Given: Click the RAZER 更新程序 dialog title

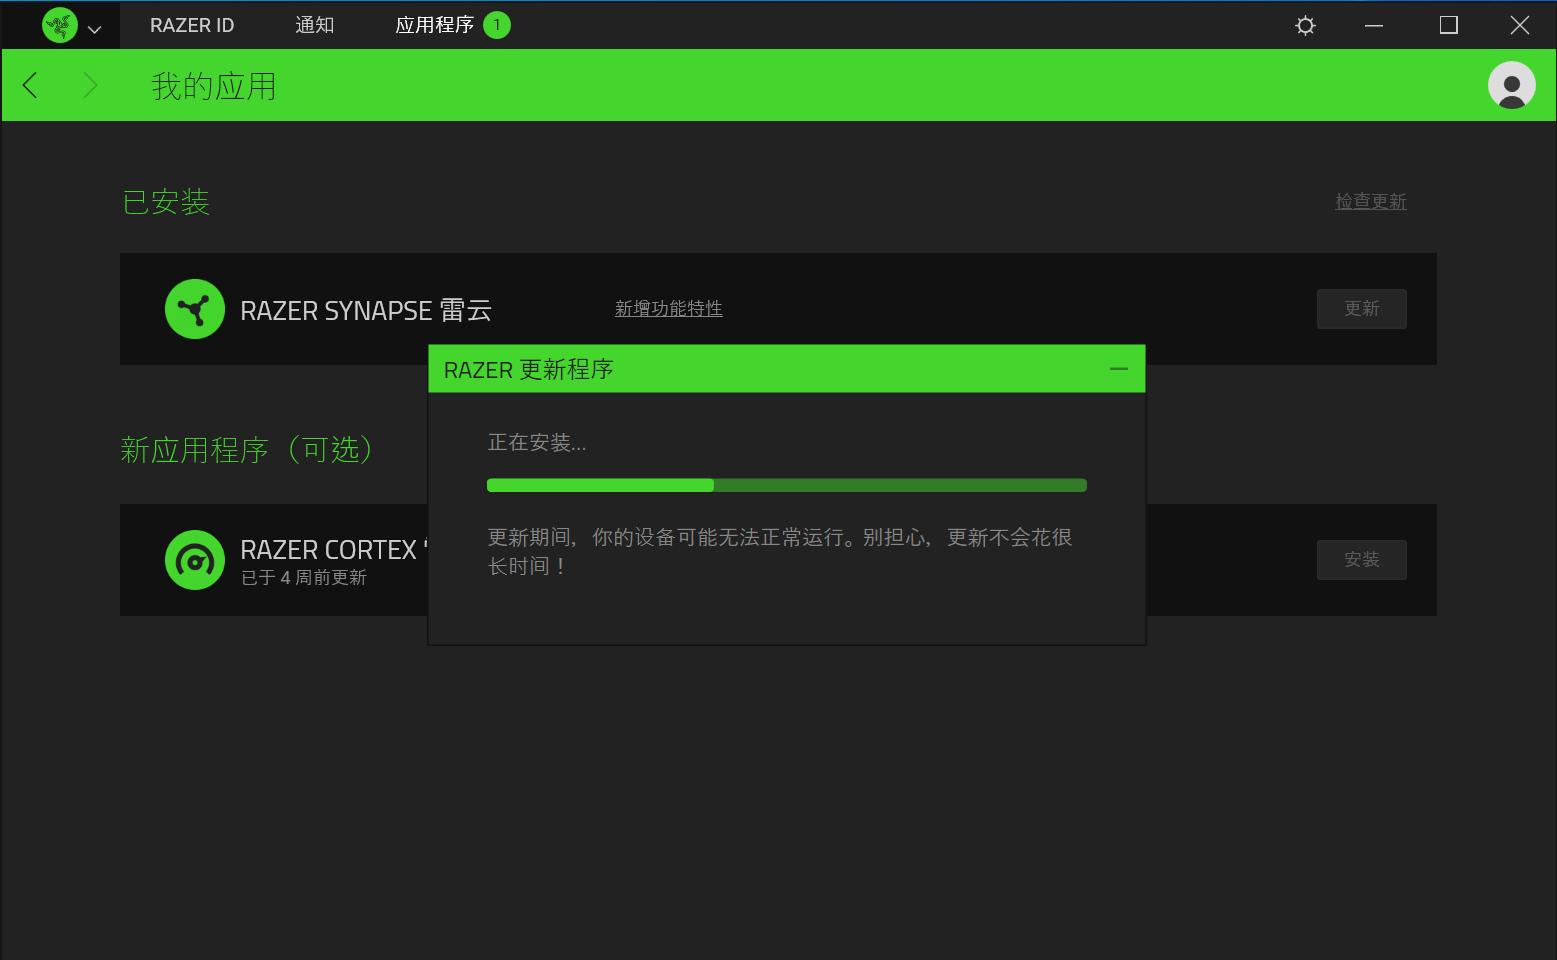Looking at the screenshot, I should 528,370.
